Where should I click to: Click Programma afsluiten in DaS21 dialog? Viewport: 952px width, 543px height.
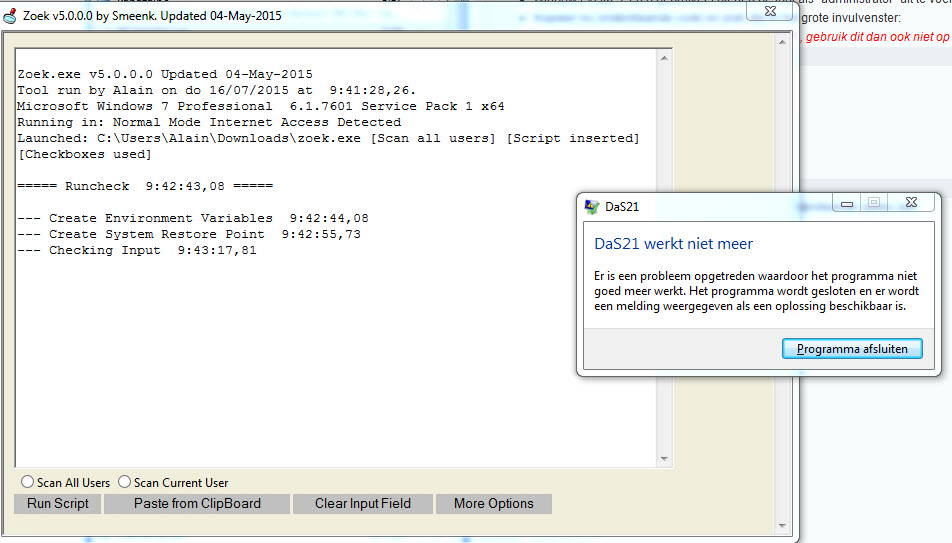(x=852, y=349)
